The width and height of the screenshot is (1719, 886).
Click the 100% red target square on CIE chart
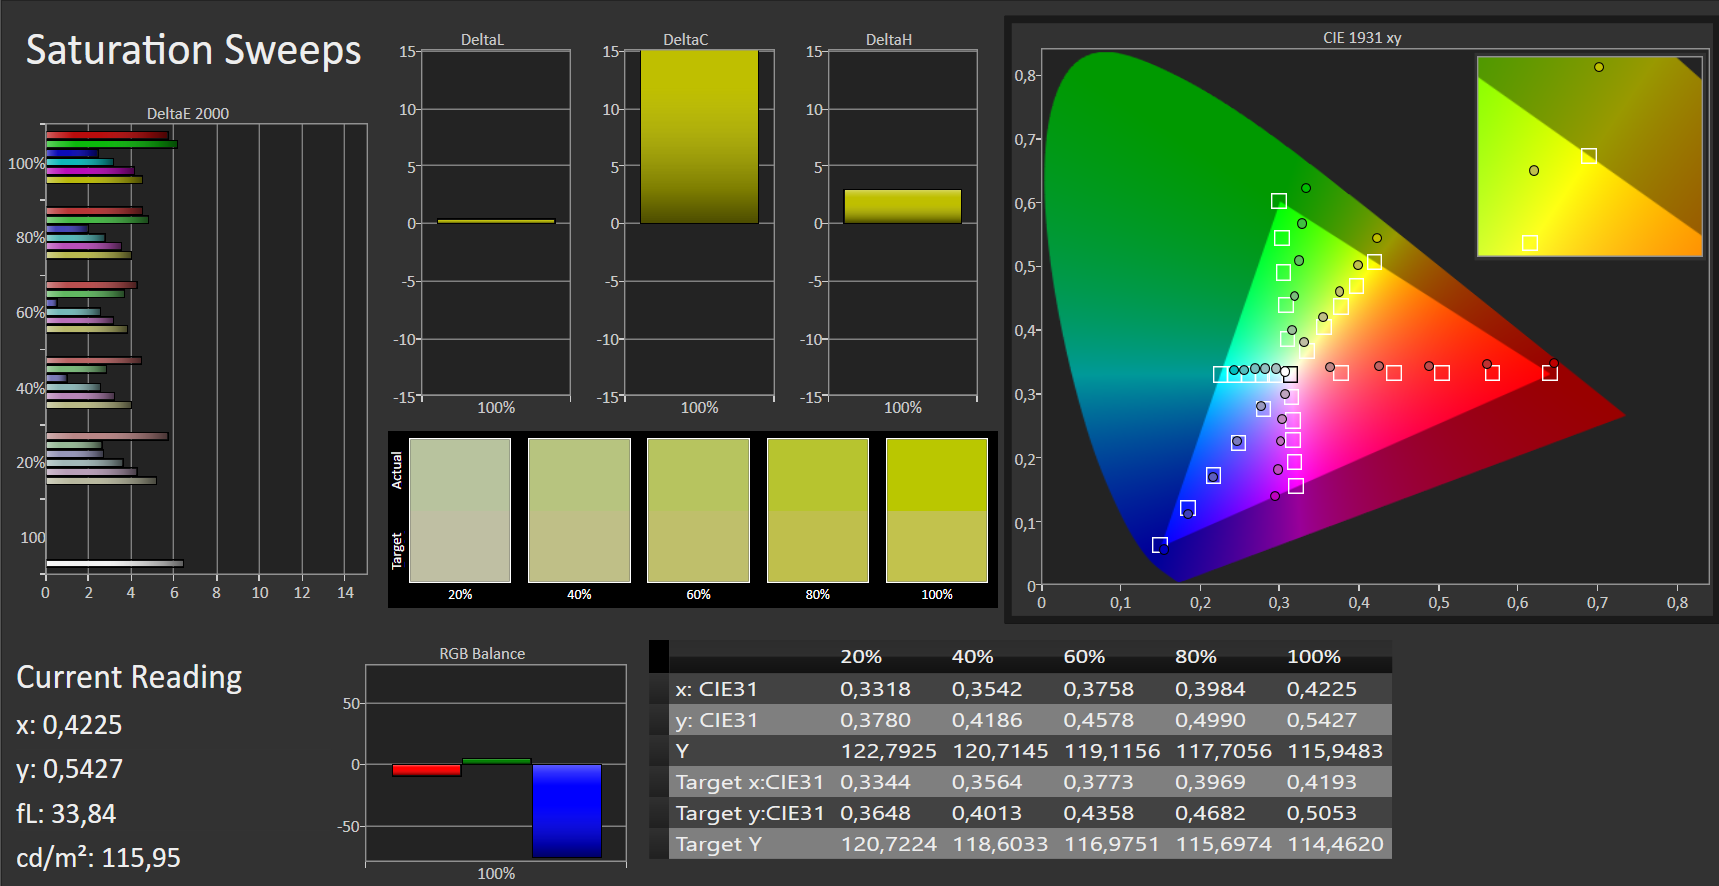(x=1549, y=373)
